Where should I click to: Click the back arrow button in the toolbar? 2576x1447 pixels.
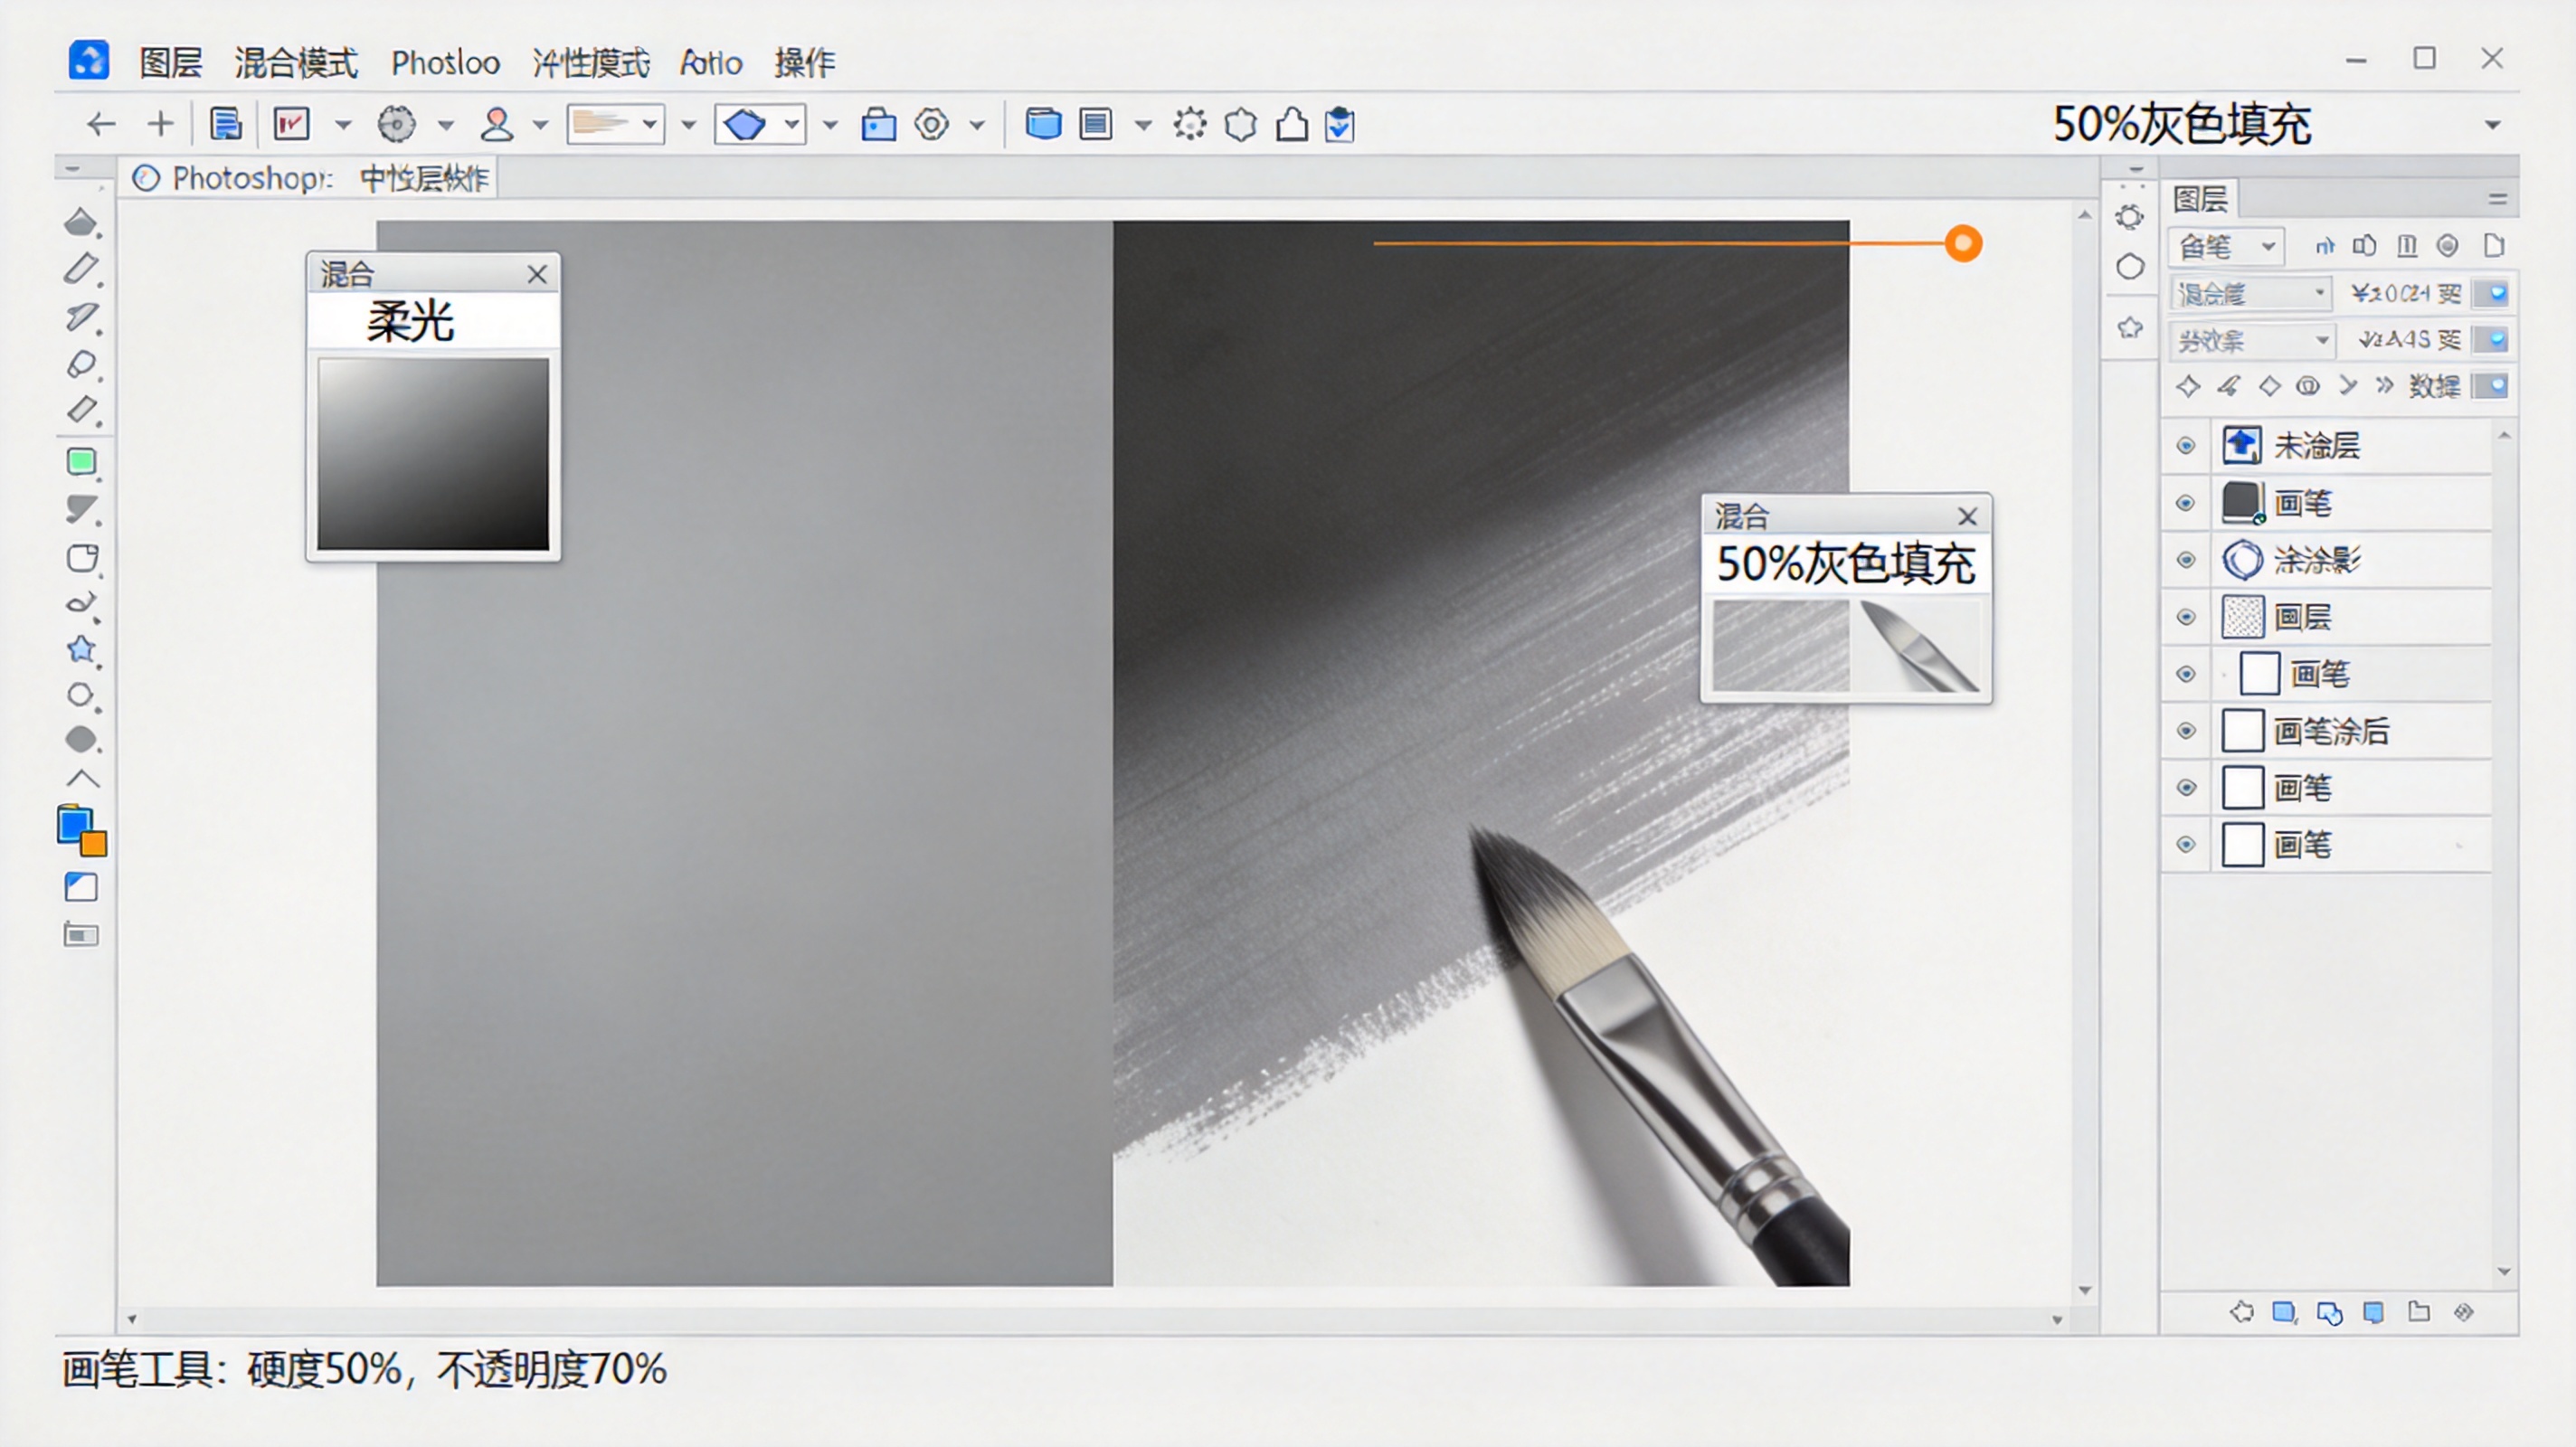[x=100, y=124]
